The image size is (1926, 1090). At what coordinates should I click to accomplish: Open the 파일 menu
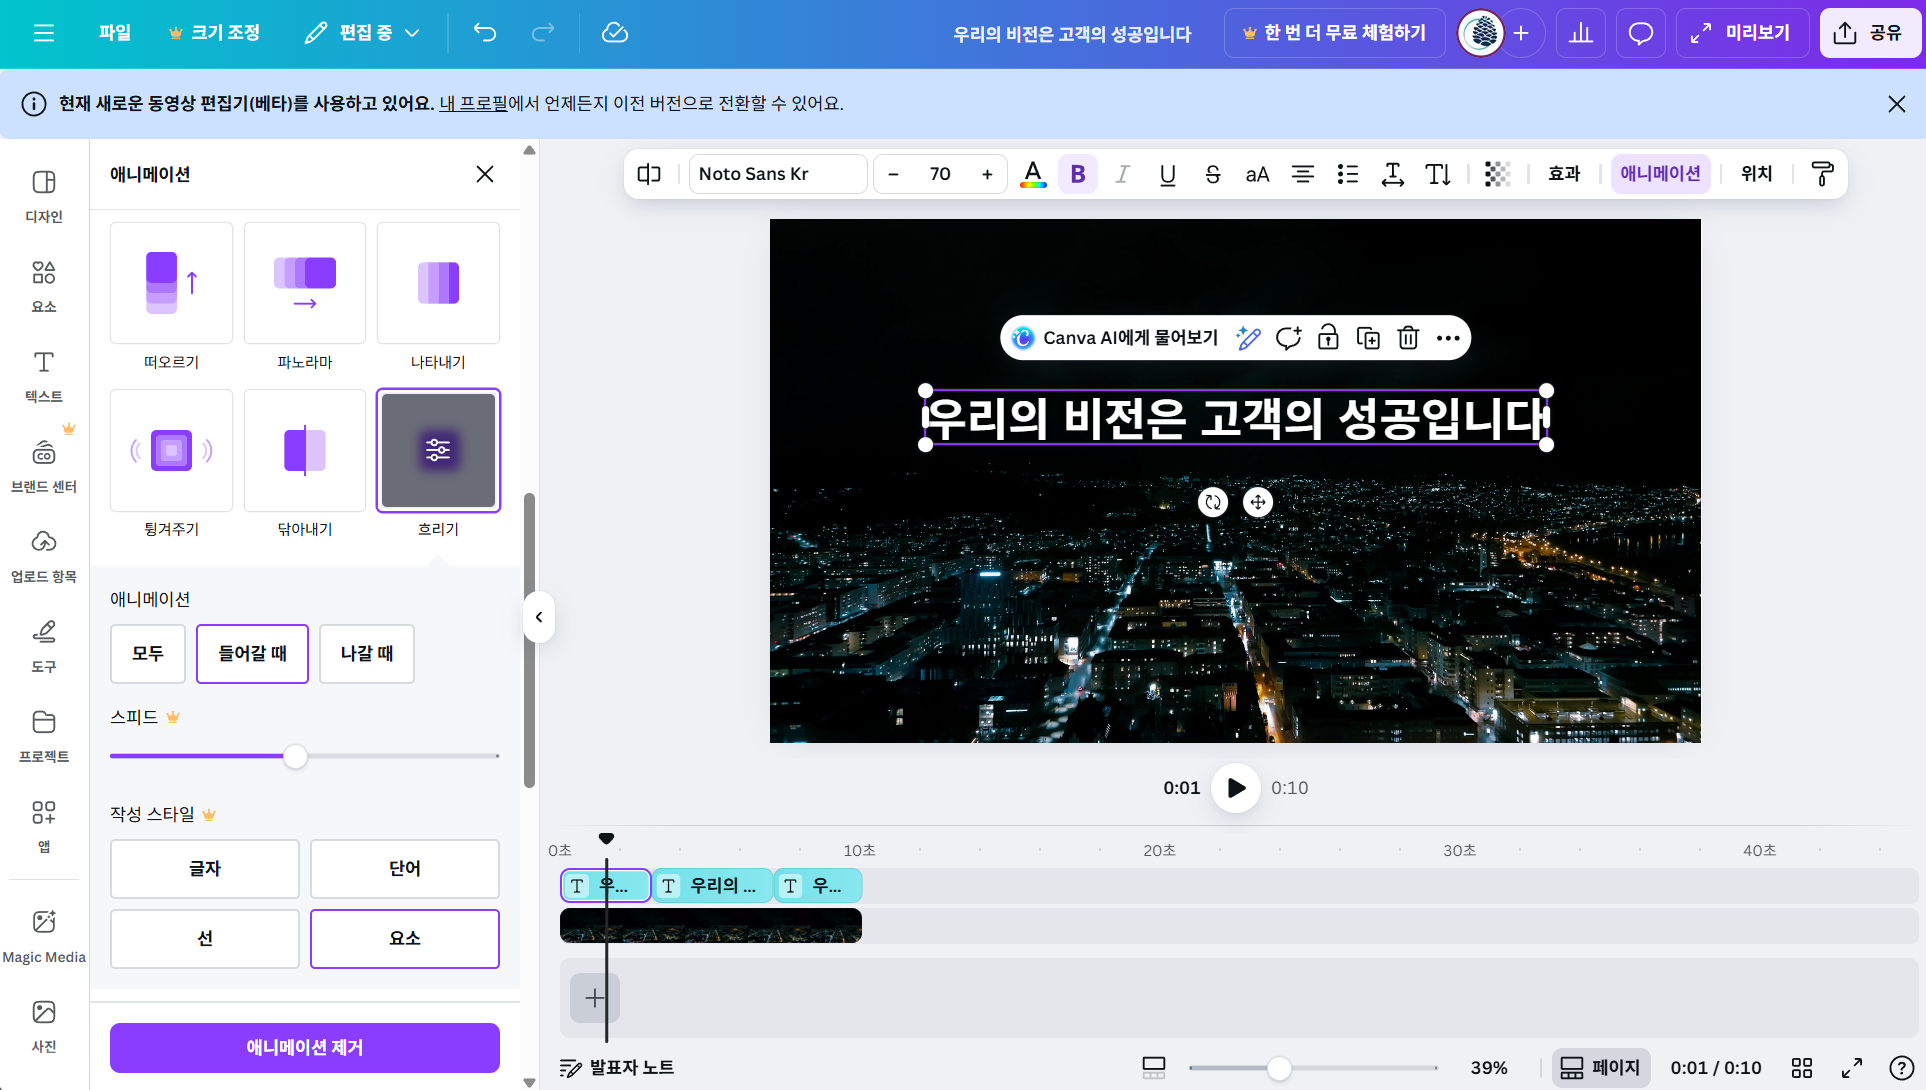[115, 33]
